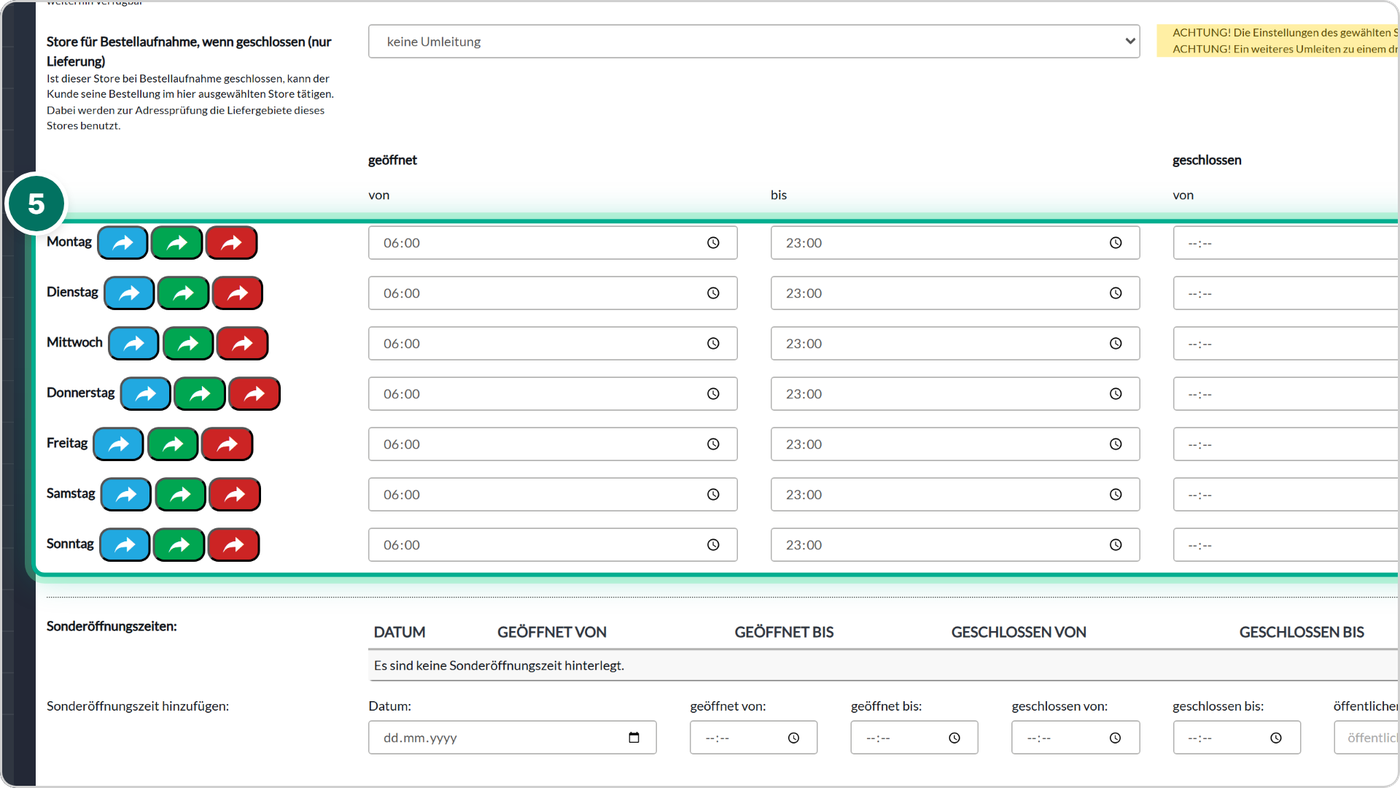Screen dimensions: 1400x788
Task: Click the green arrow button for Donnerstag
Action: pos(200,394)
